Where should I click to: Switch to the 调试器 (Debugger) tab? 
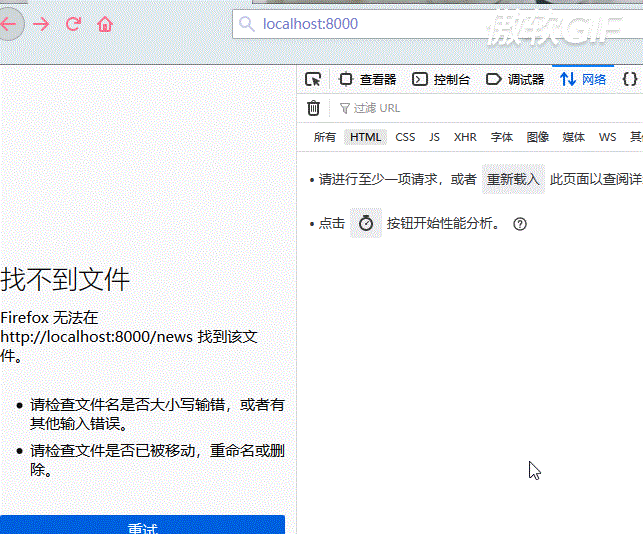click(515, 79)
